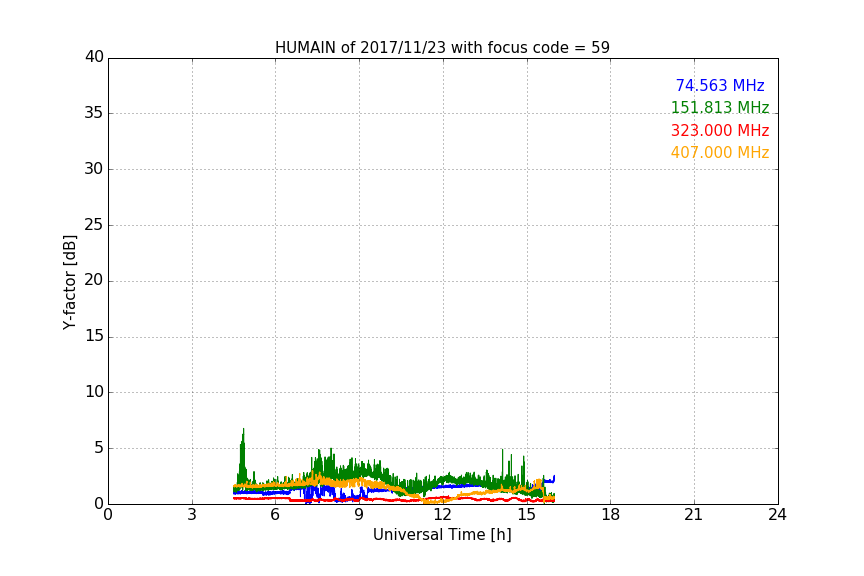Screen dimensions: 864x576
Task: Click the x-axis tick label 3
Action: click(192, 515)
